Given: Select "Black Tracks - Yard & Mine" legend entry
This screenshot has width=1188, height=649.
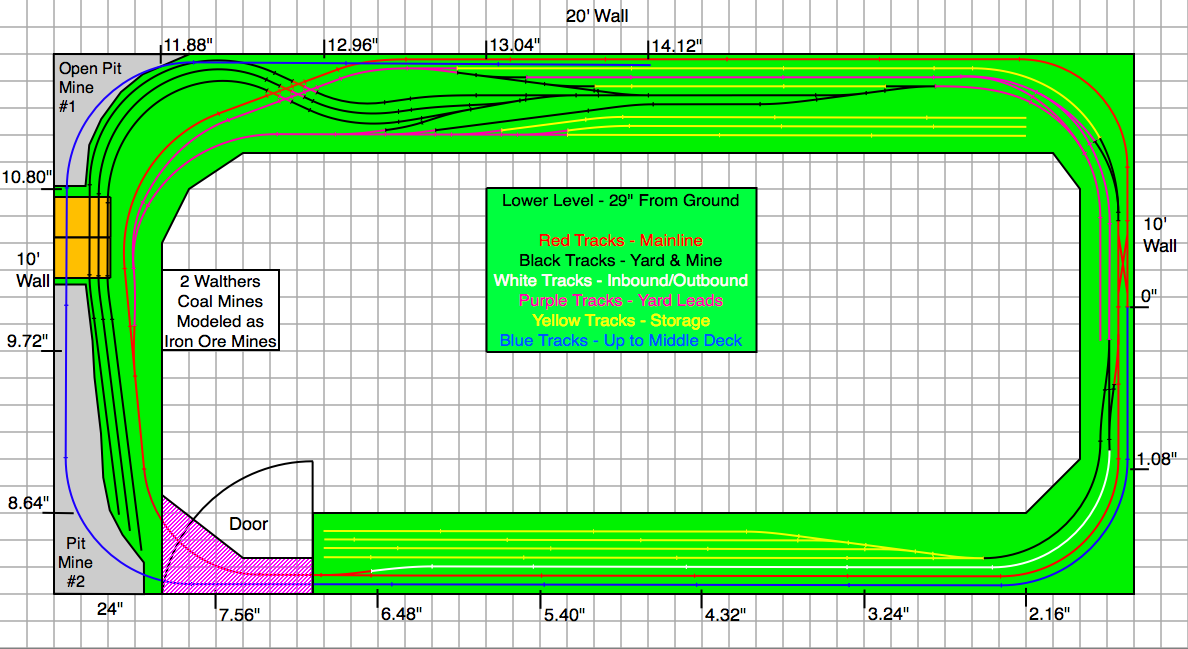Looking at the screenshot, I should tap(620, 260).
